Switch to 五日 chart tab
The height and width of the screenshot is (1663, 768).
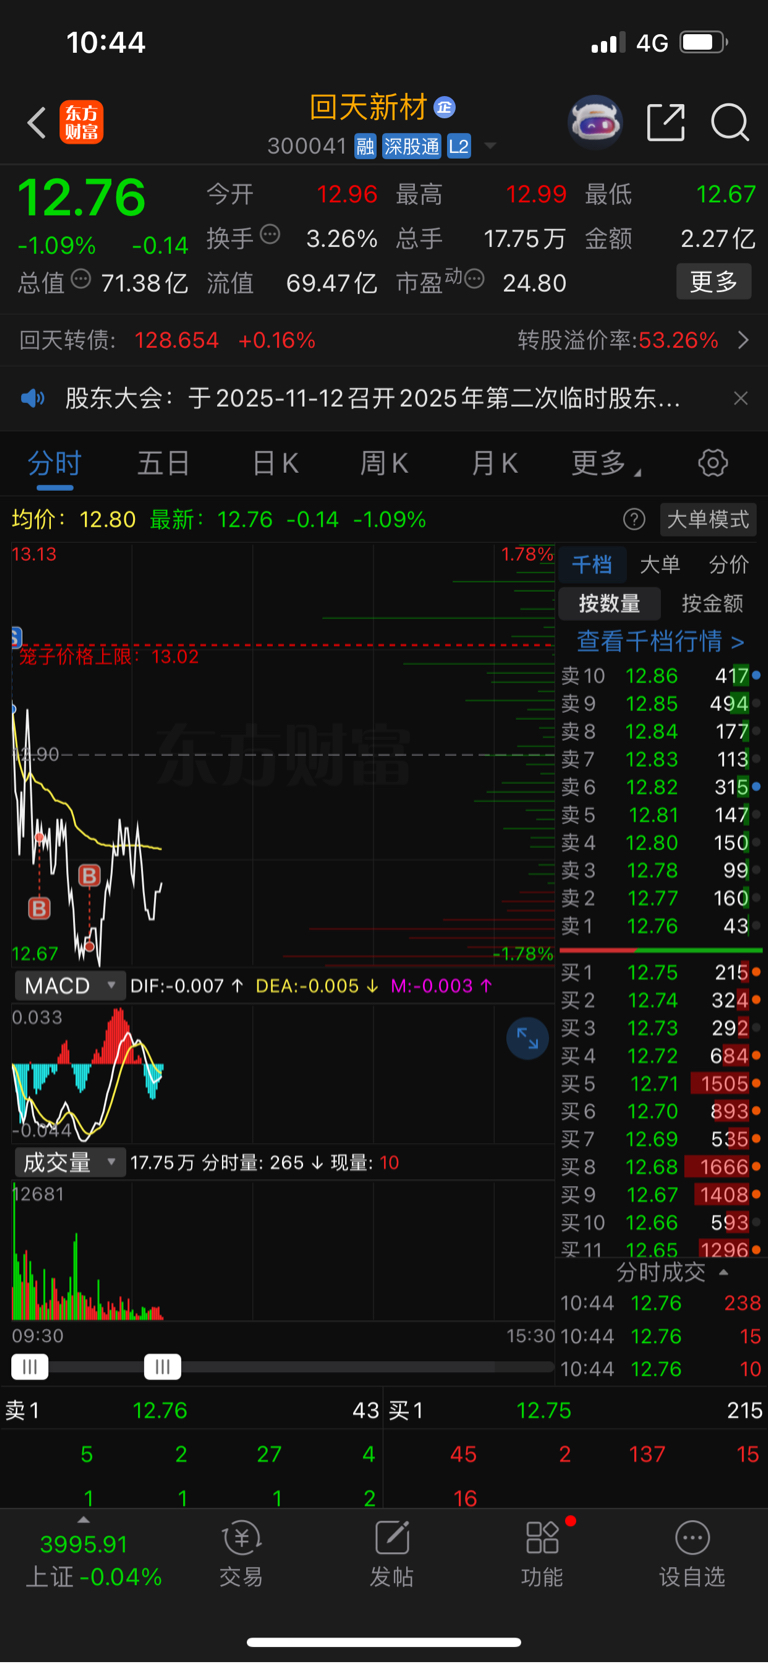pyautogui.click(x=163, y=464)
